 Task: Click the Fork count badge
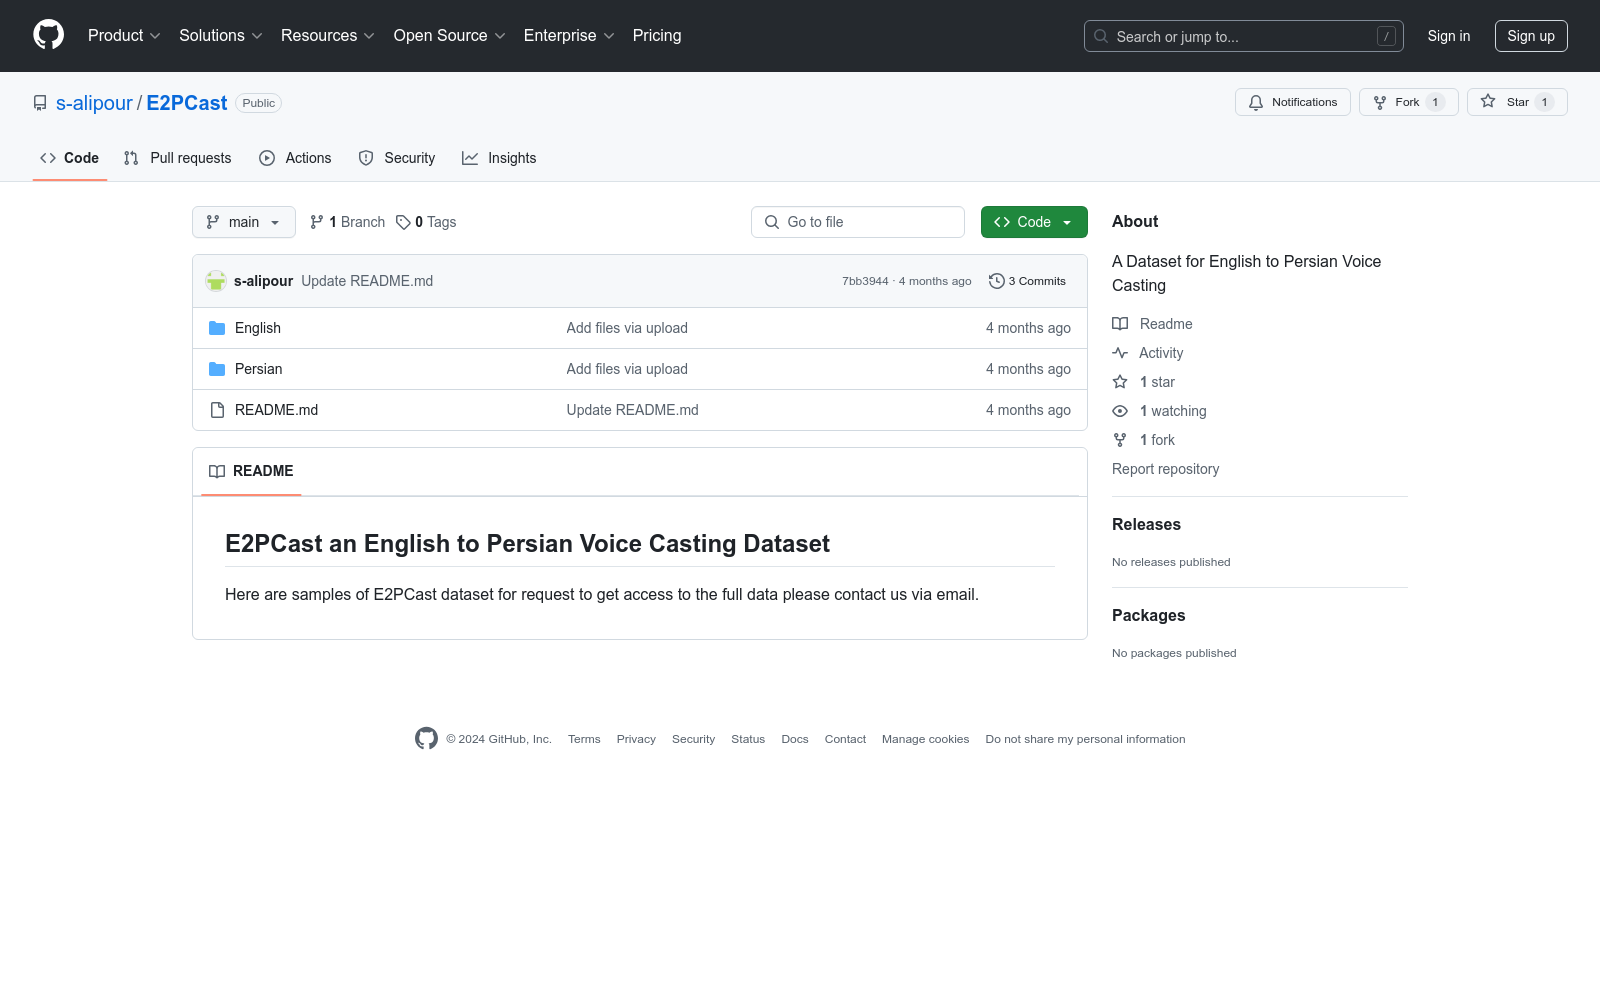tap(1435, 102)
